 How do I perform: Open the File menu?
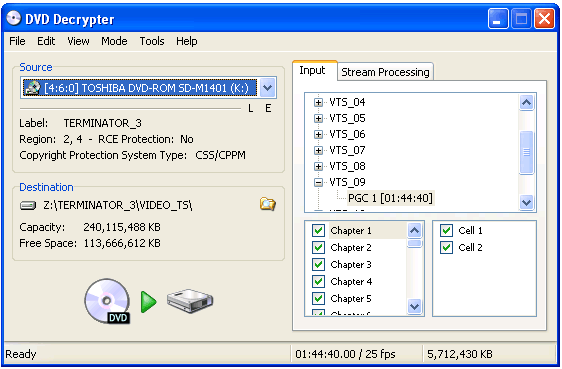(x=17, y=41)
